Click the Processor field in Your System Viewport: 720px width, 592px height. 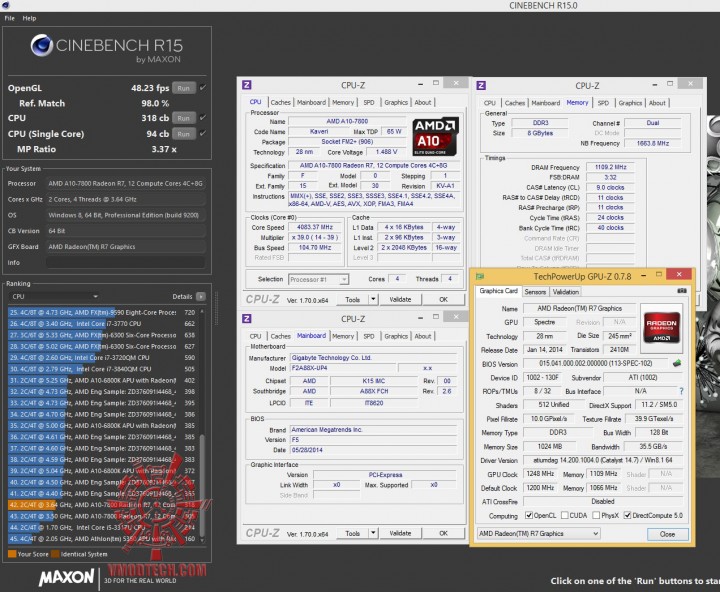[x=125, y=183]
